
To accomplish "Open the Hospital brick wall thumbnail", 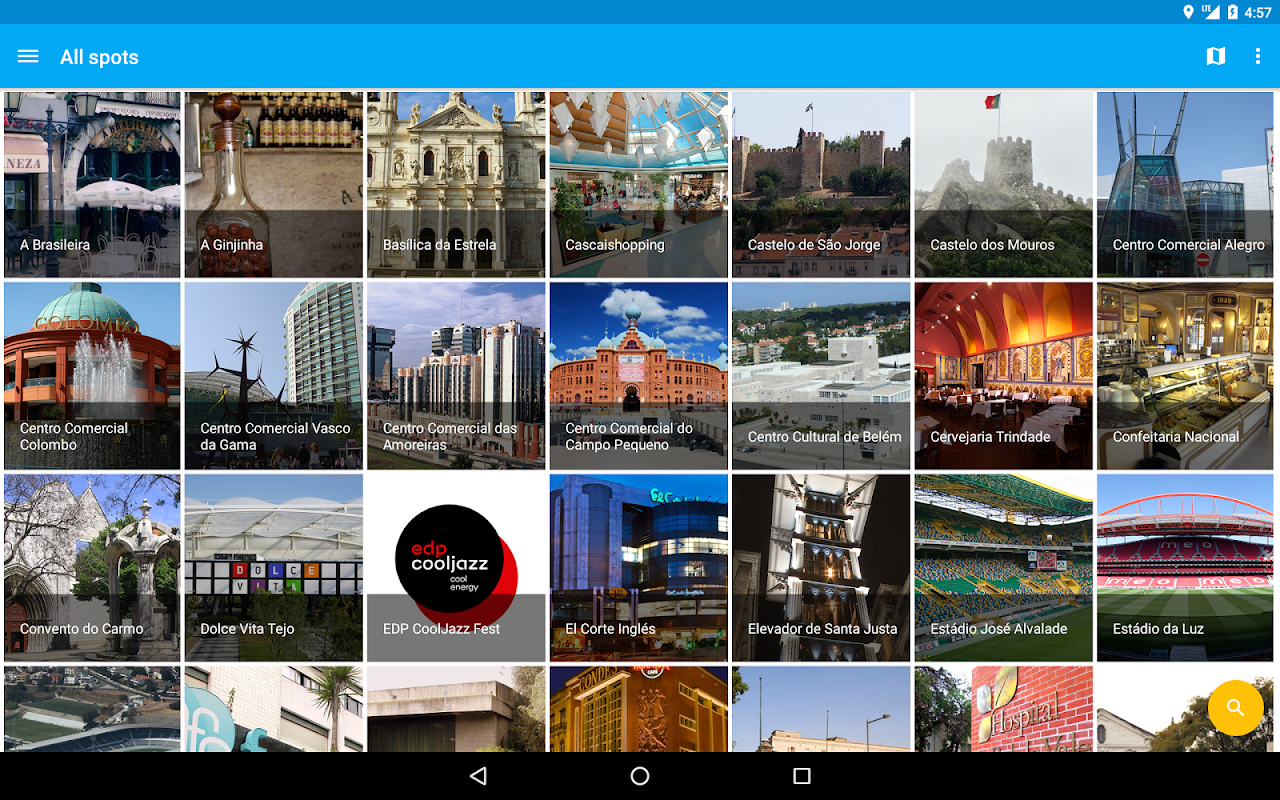I will click(x=1004, y=709).
